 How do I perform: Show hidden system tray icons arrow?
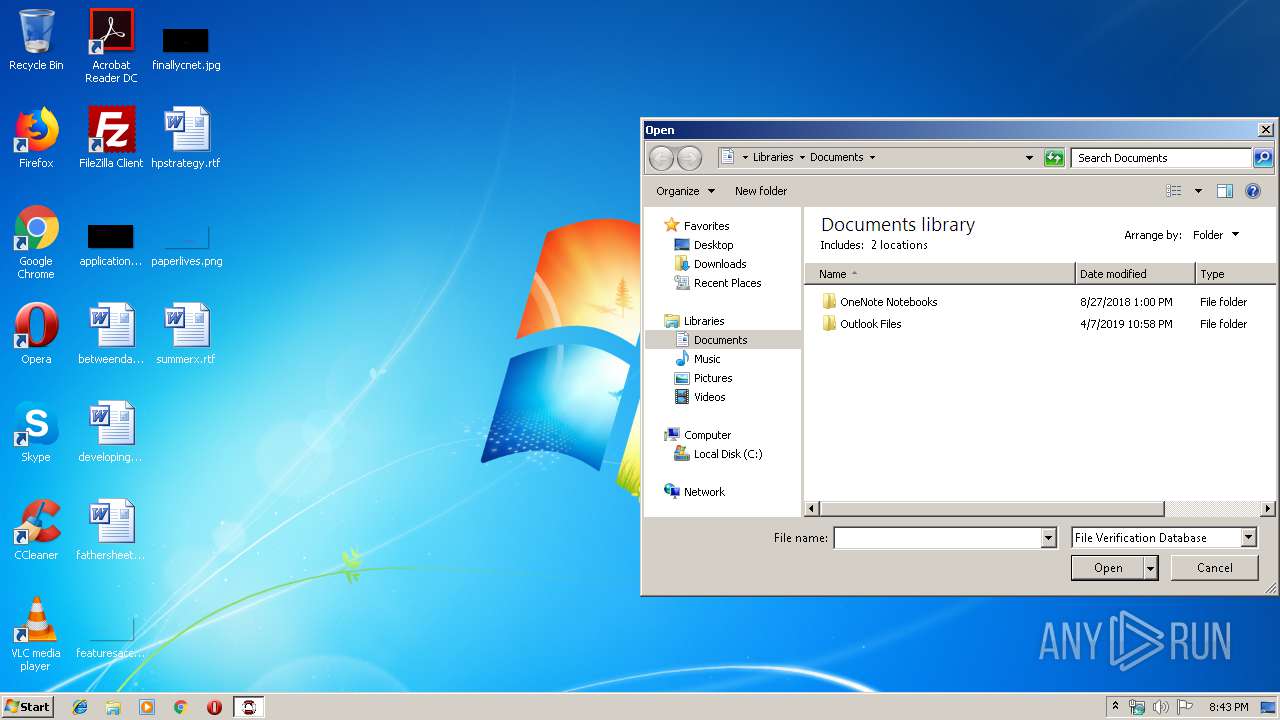(x=1115, y=707)
